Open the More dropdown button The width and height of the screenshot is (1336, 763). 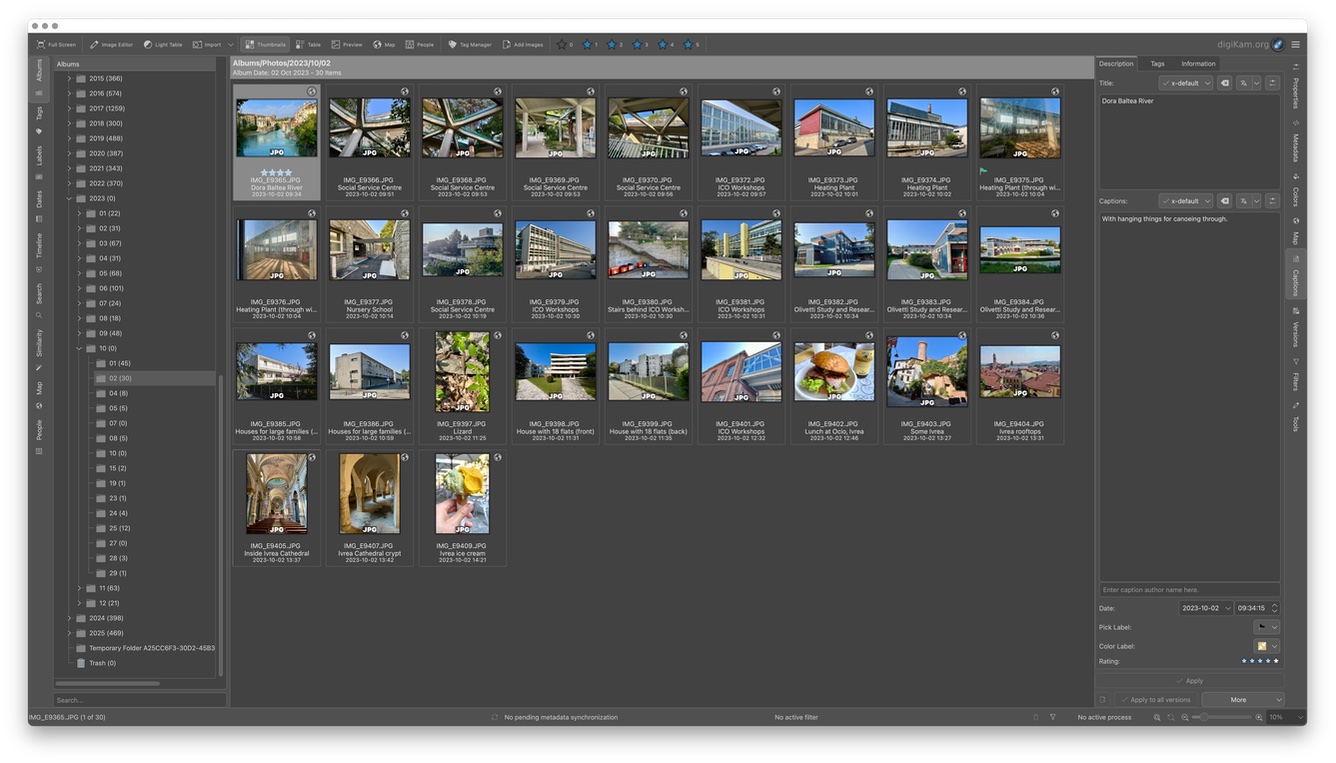(x=1242, y=700)
